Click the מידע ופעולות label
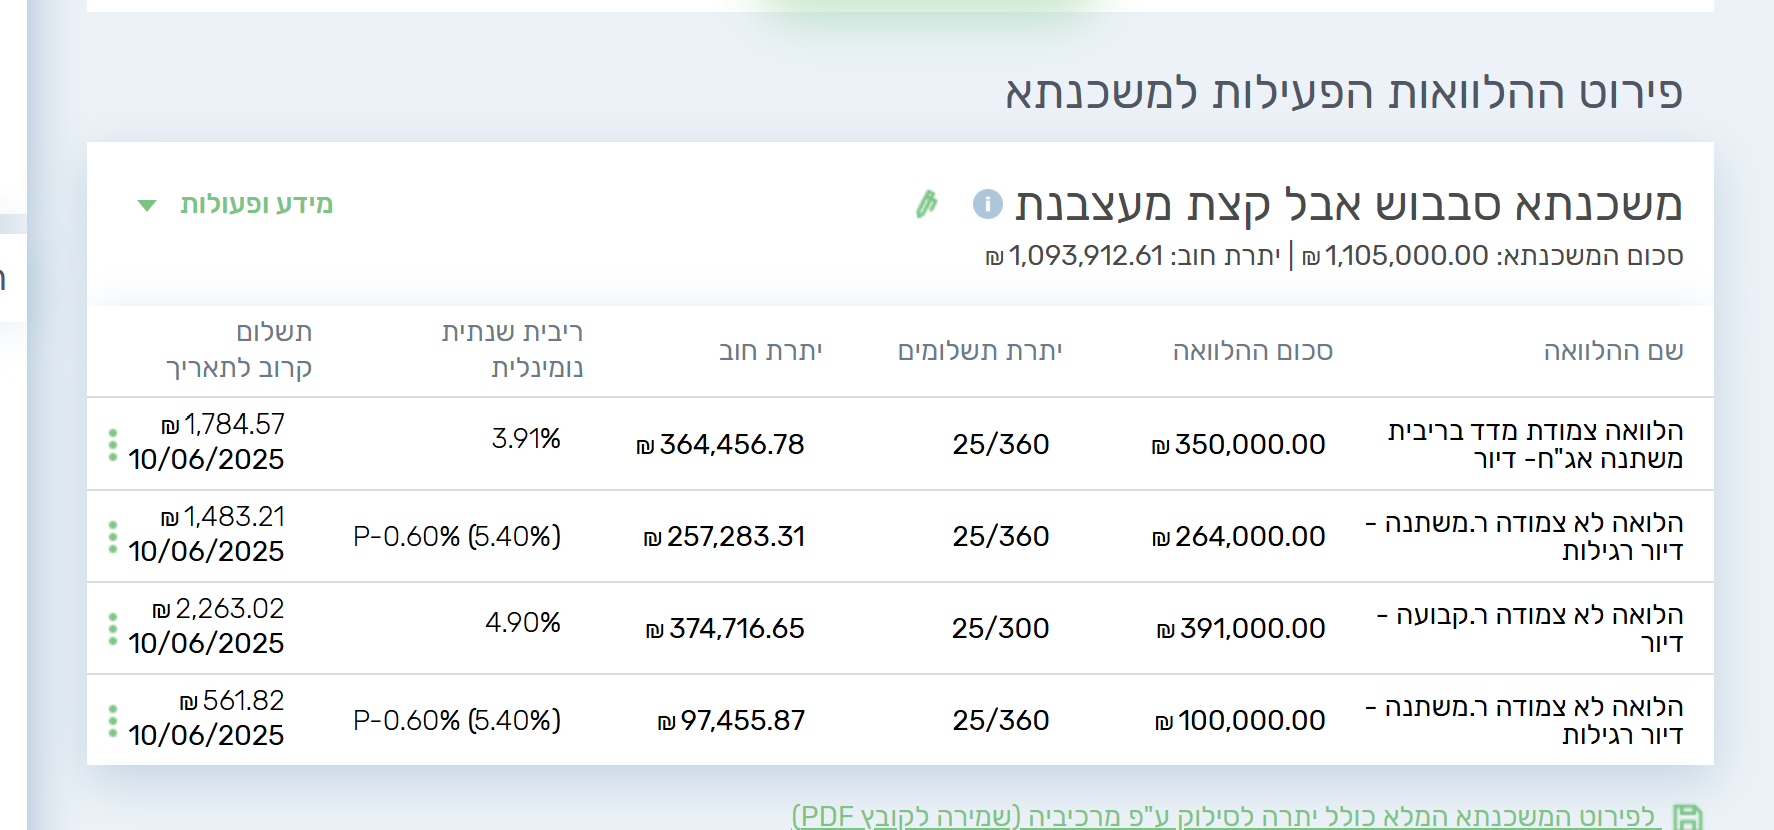 click(x=256, y=204)
